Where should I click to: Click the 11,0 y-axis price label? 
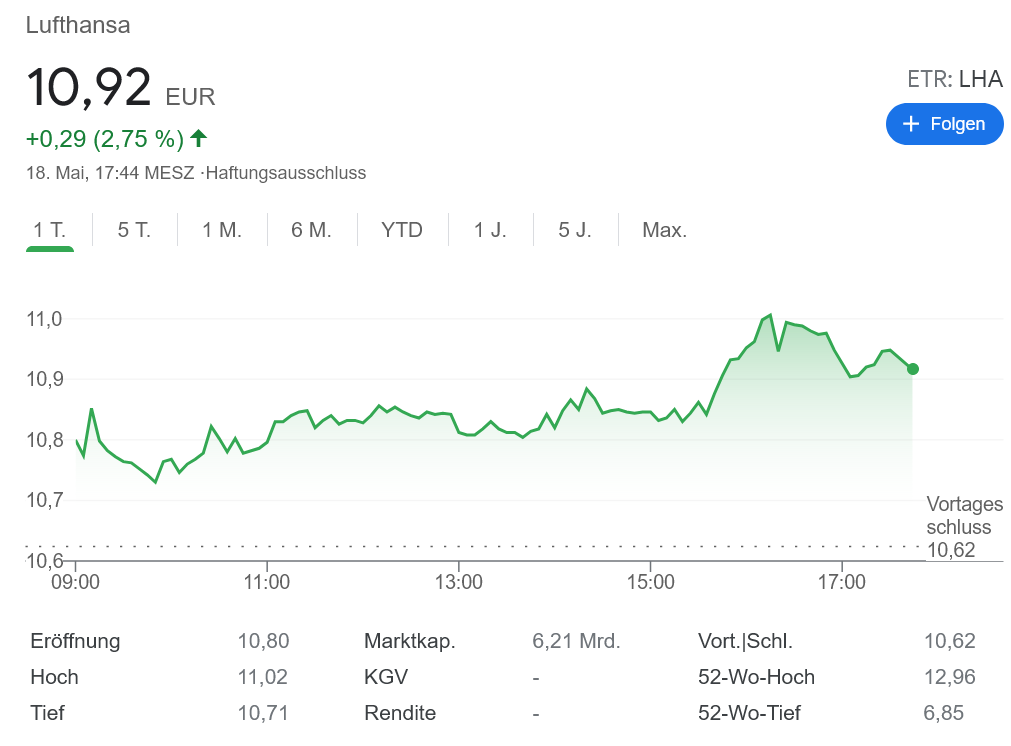(x=44, y=319)
